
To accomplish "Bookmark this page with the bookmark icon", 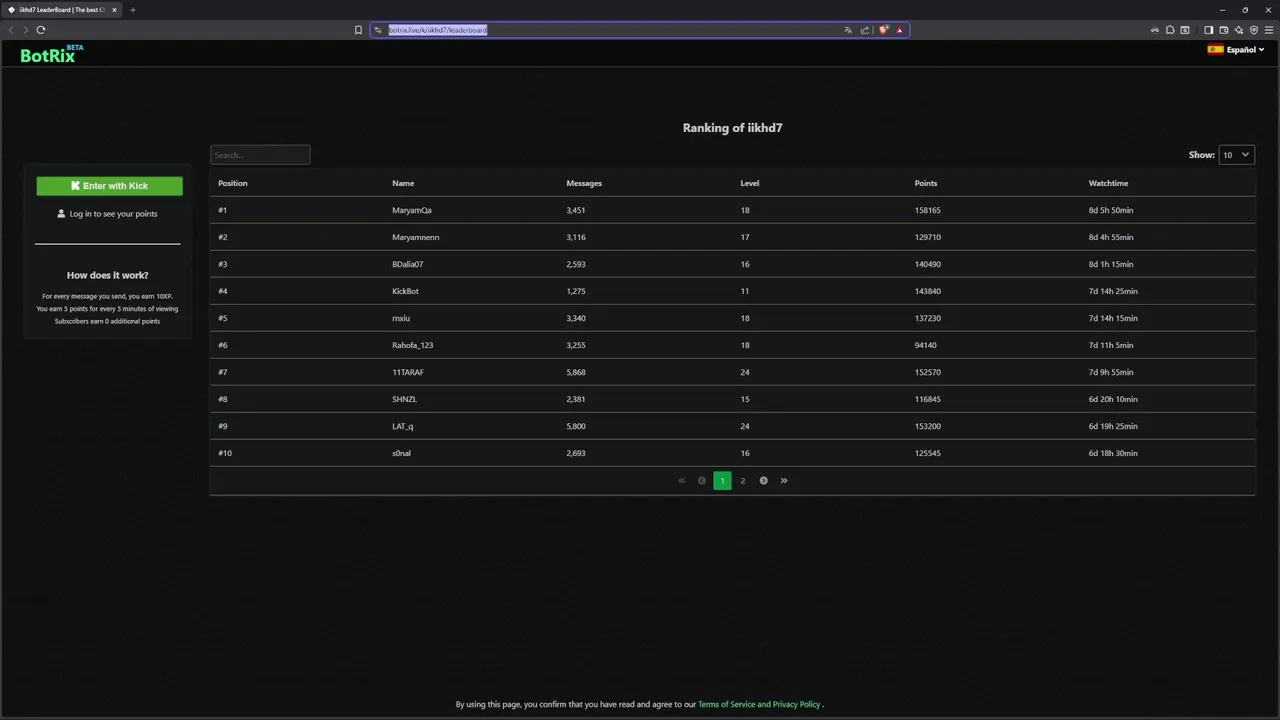I will tap(358, 30).
